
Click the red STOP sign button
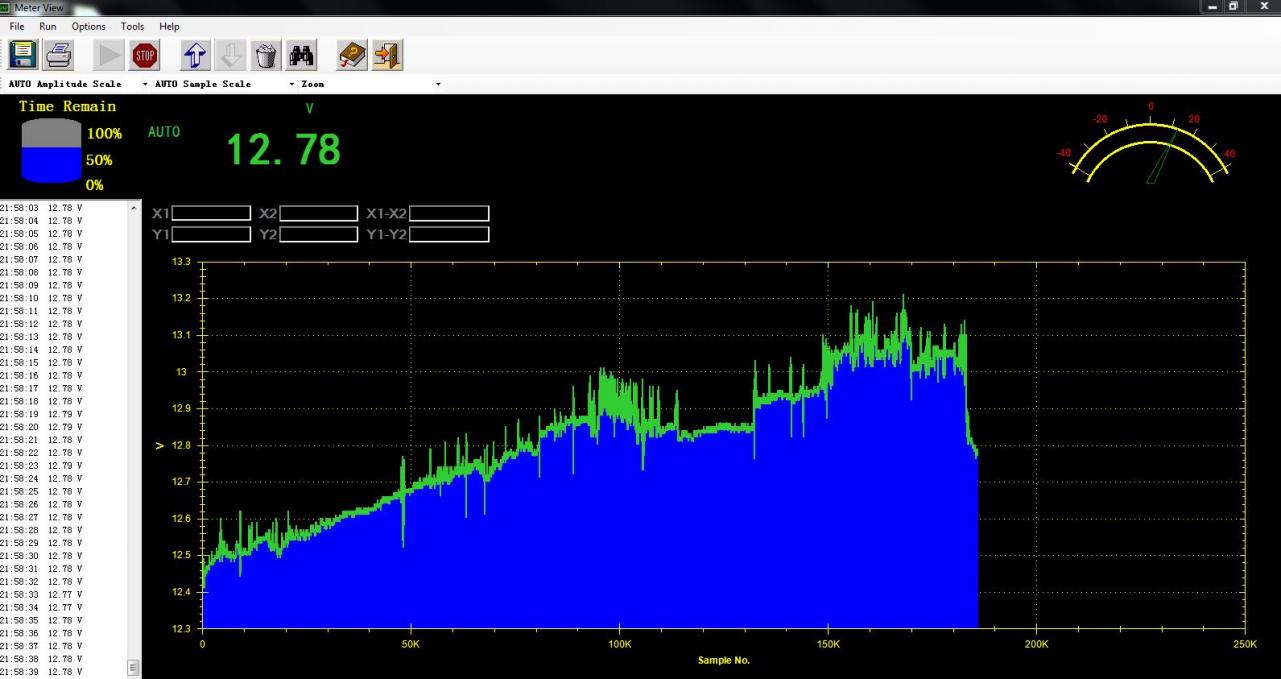[145, 54]
